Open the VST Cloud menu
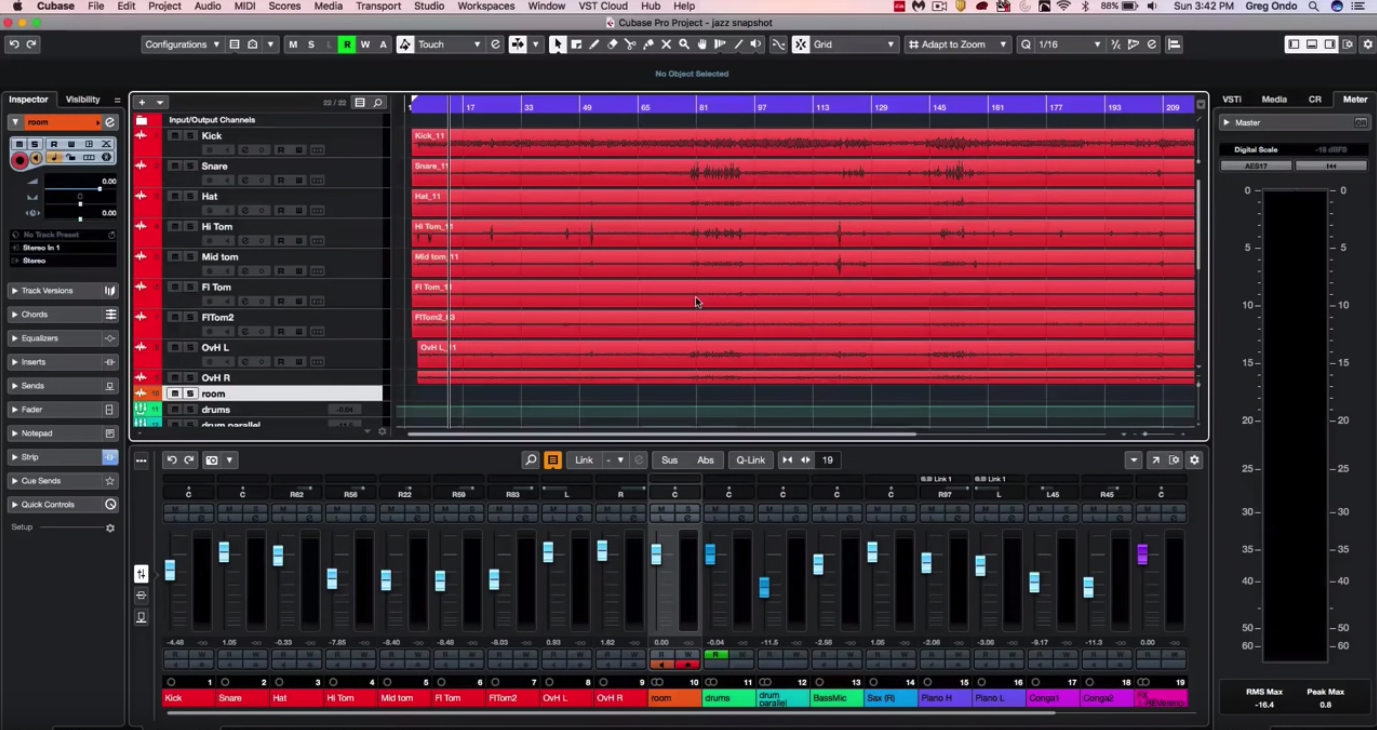 (x=603, y=6)
